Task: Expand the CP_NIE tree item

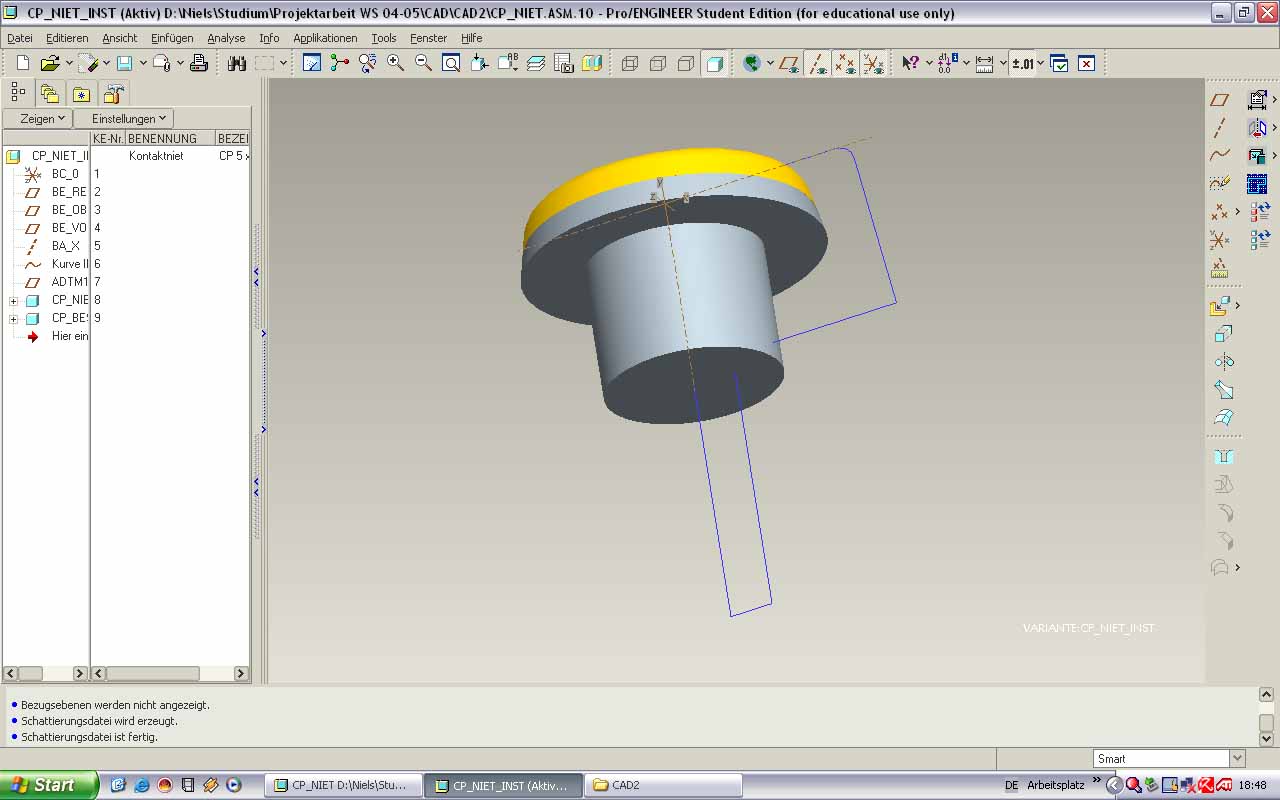Action: click(x=13, y=300)
